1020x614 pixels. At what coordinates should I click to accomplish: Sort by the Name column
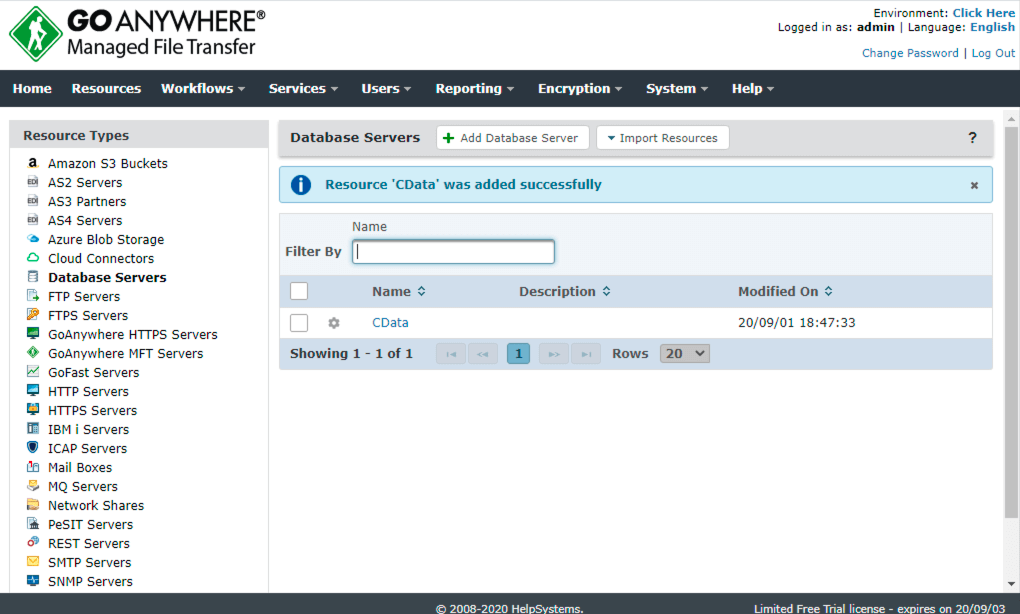(399, 291)
